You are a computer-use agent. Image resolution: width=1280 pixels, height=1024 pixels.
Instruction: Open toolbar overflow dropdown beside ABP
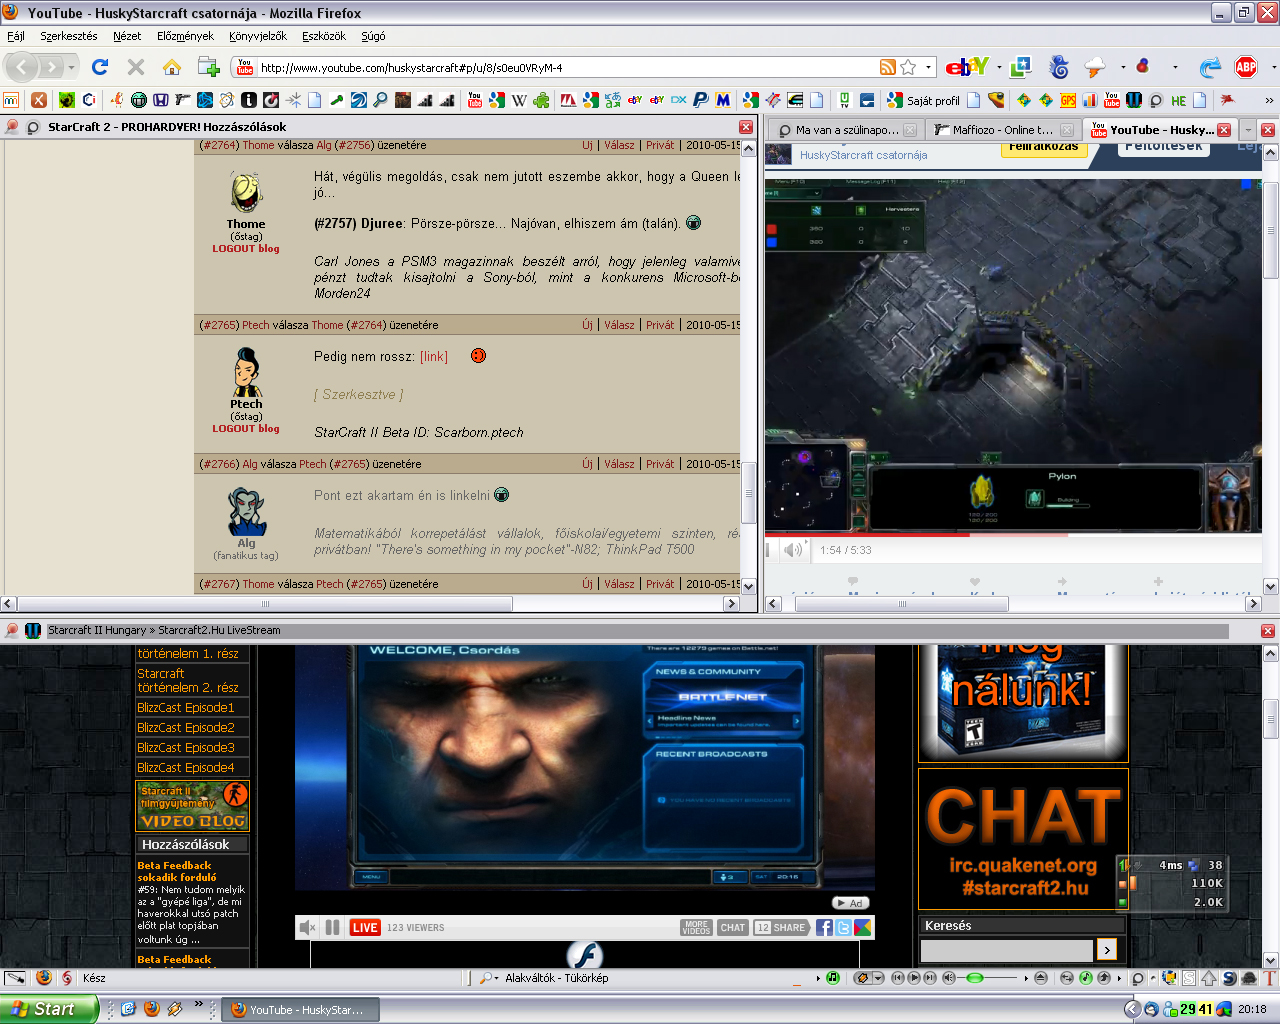1274,67
